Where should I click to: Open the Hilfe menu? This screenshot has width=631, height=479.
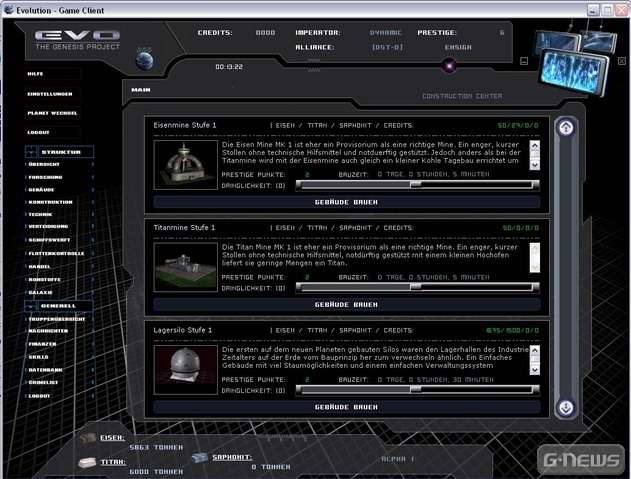[x=35, y=74]
